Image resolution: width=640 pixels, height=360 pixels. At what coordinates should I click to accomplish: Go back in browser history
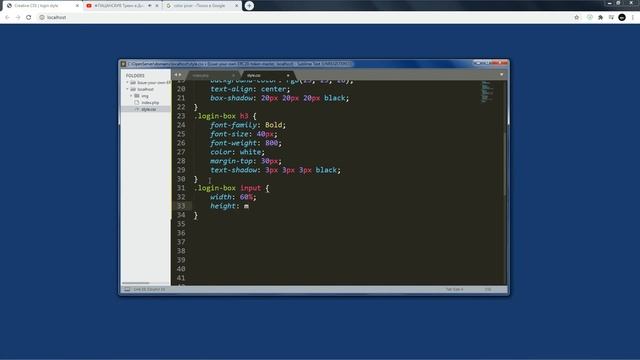tap(7, 17)
